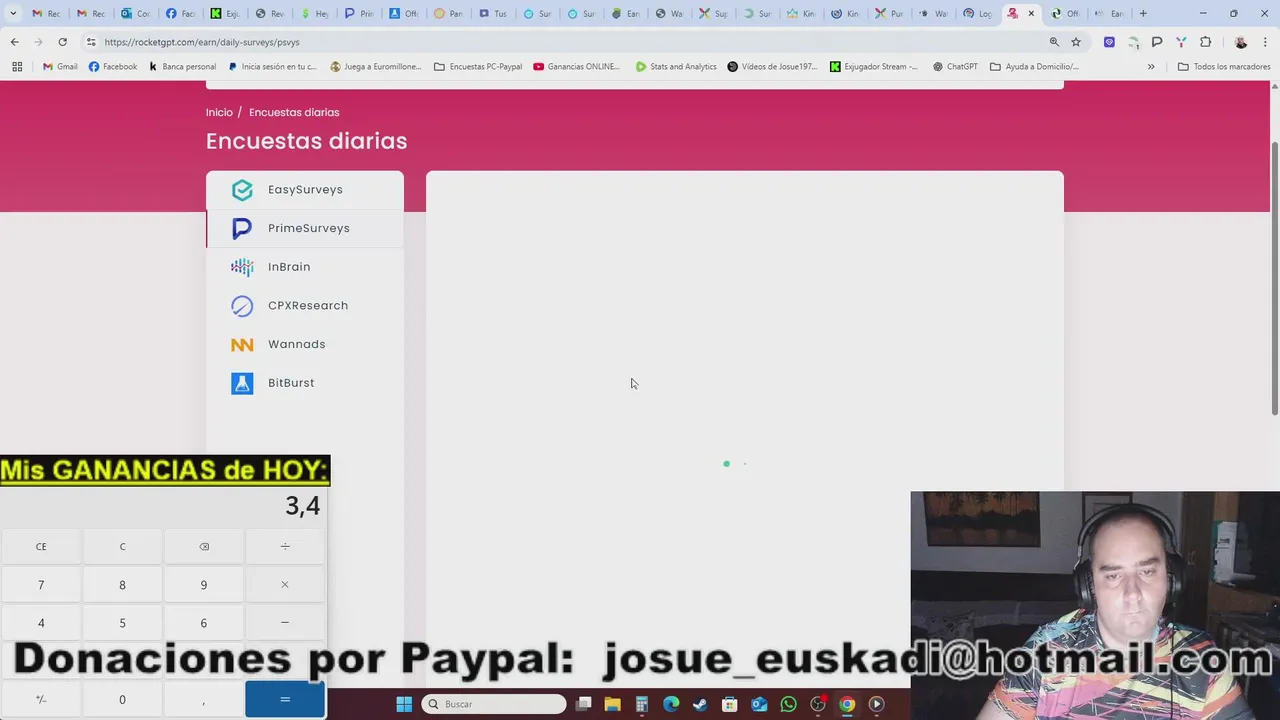Open Calculator from the taskbar
Image resolution: width=1280 pixels, height=720 pixels.
pos(642,704)
